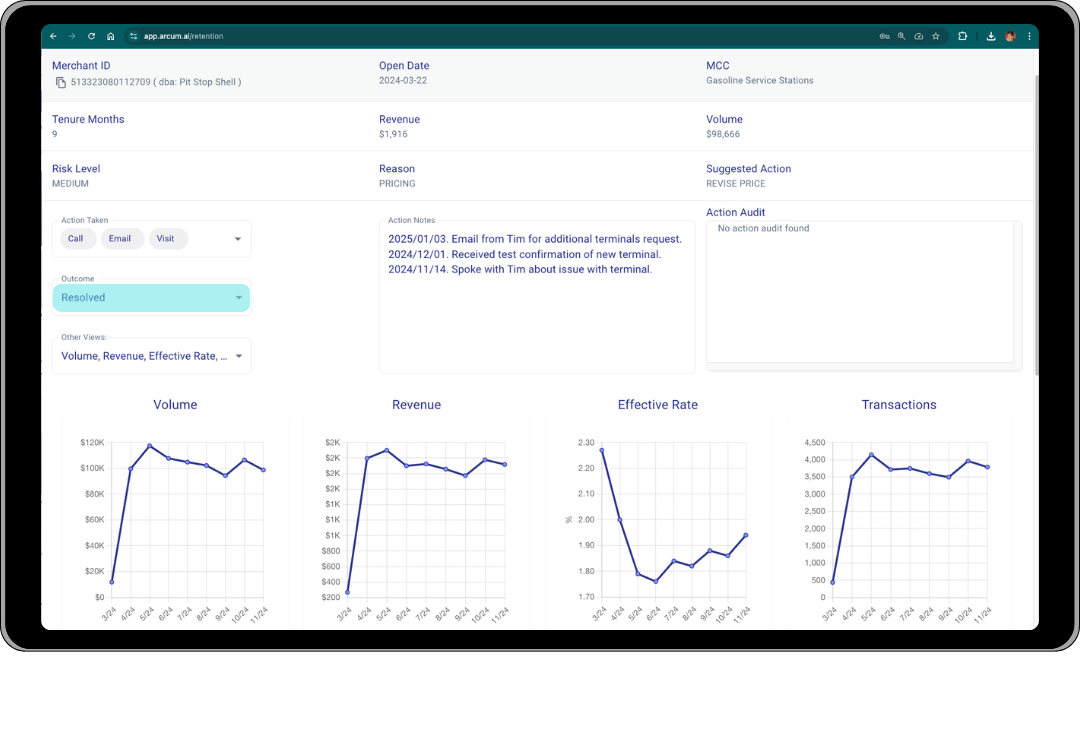The width and height of the screenshot is (1080, 740).
Task: Click the Suggested Action value REVISE PRICE
Action: click(736, 184)
